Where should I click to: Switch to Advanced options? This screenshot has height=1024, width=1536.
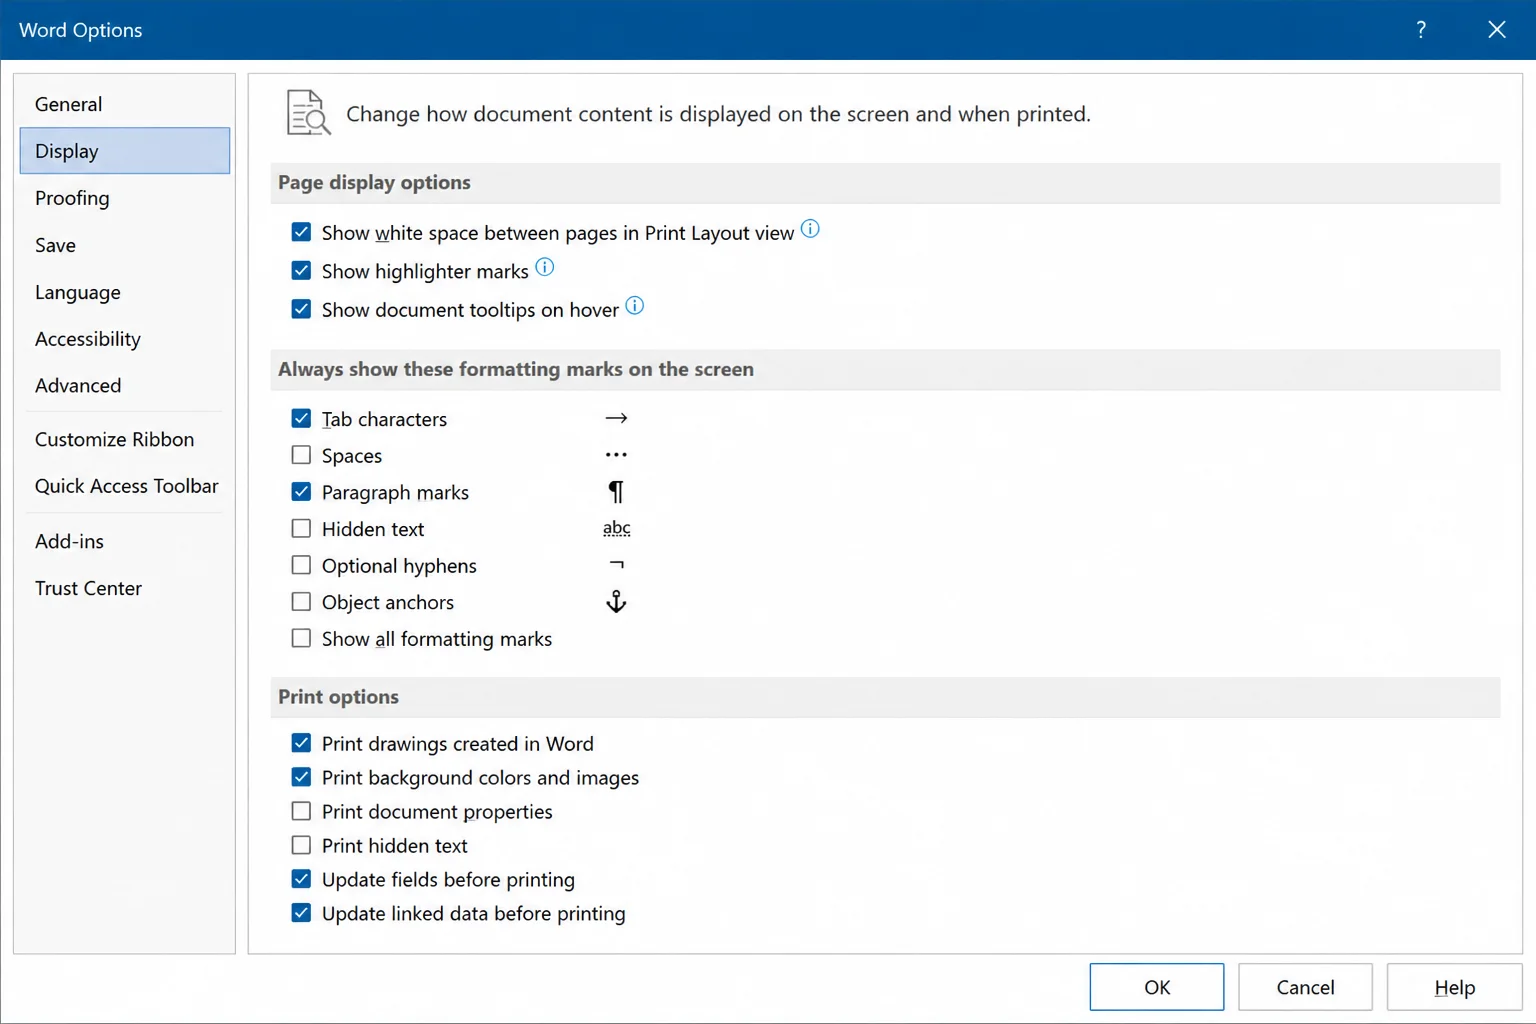(125, 385)
